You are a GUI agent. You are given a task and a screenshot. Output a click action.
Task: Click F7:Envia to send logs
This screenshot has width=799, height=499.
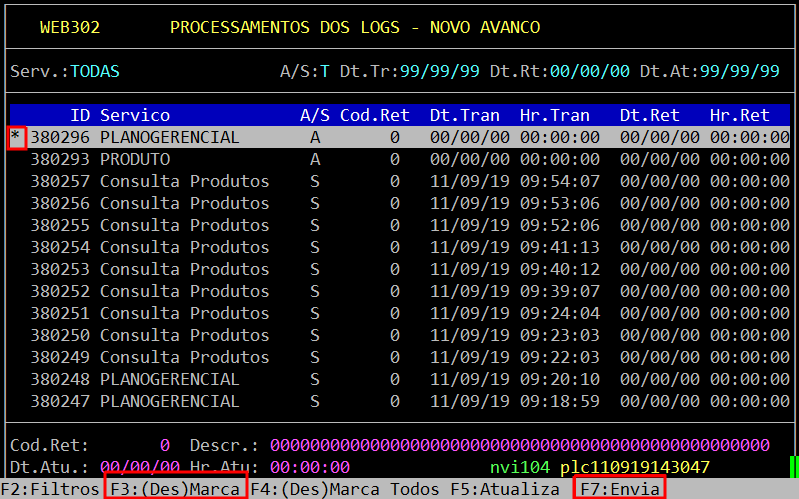[x=620, y=489]
